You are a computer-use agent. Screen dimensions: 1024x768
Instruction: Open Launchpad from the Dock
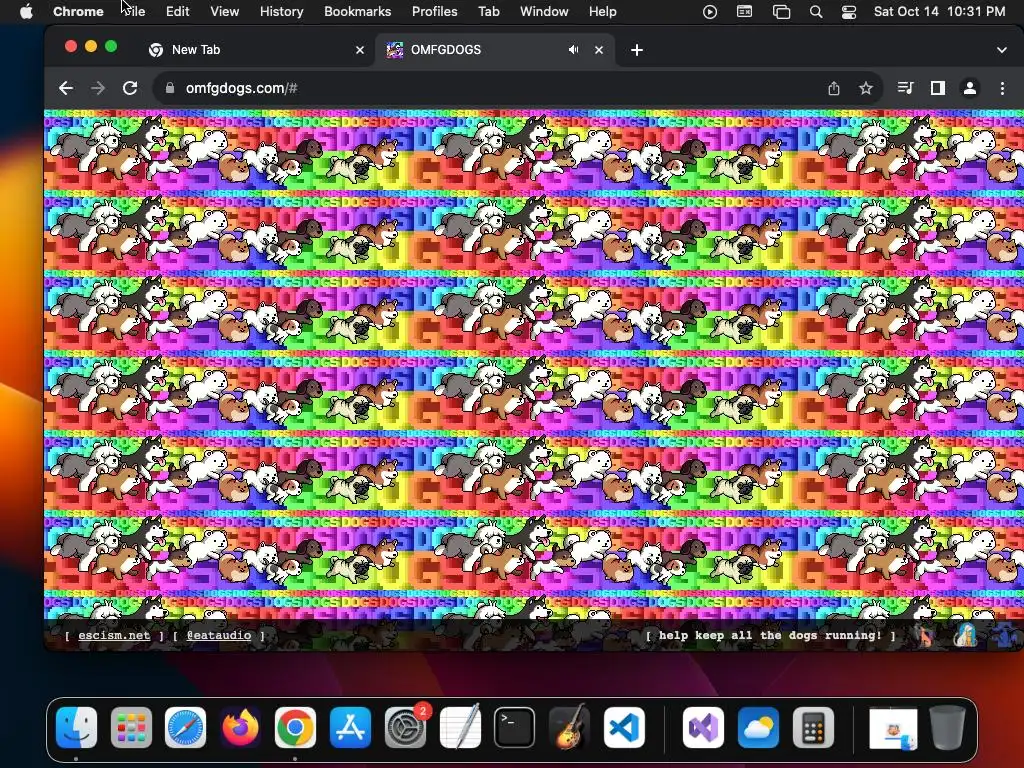point(131,728)
